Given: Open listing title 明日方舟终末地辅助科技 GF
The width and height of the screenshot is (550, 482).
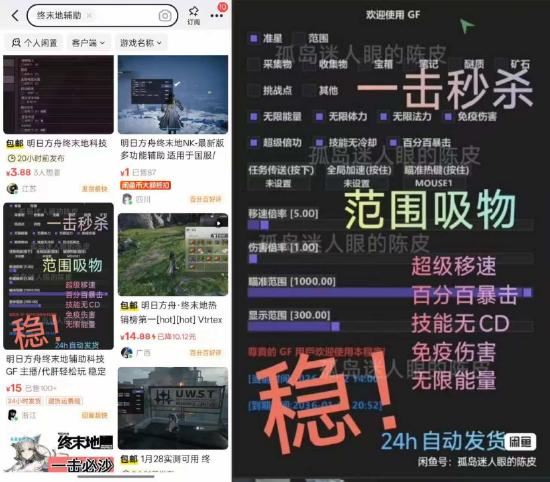Looking at the screenshot, I should (56, 365).
